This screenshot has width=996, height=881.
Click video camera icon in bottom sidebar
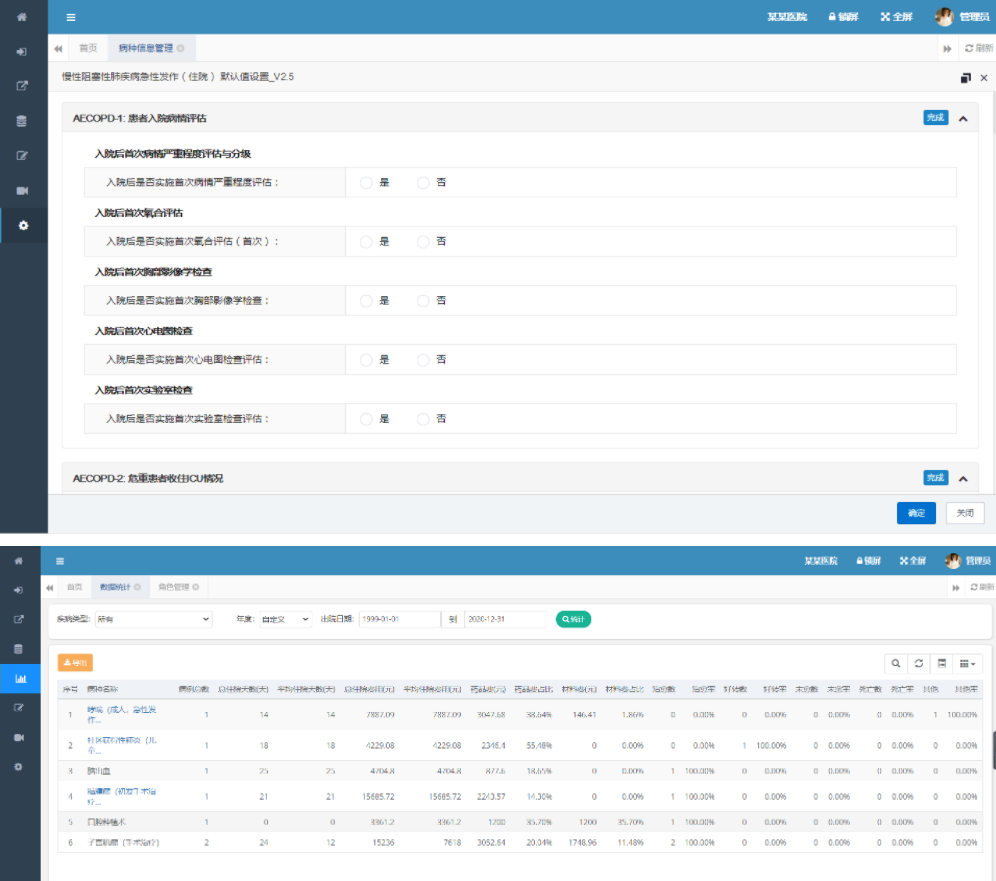tap(18, 737)
